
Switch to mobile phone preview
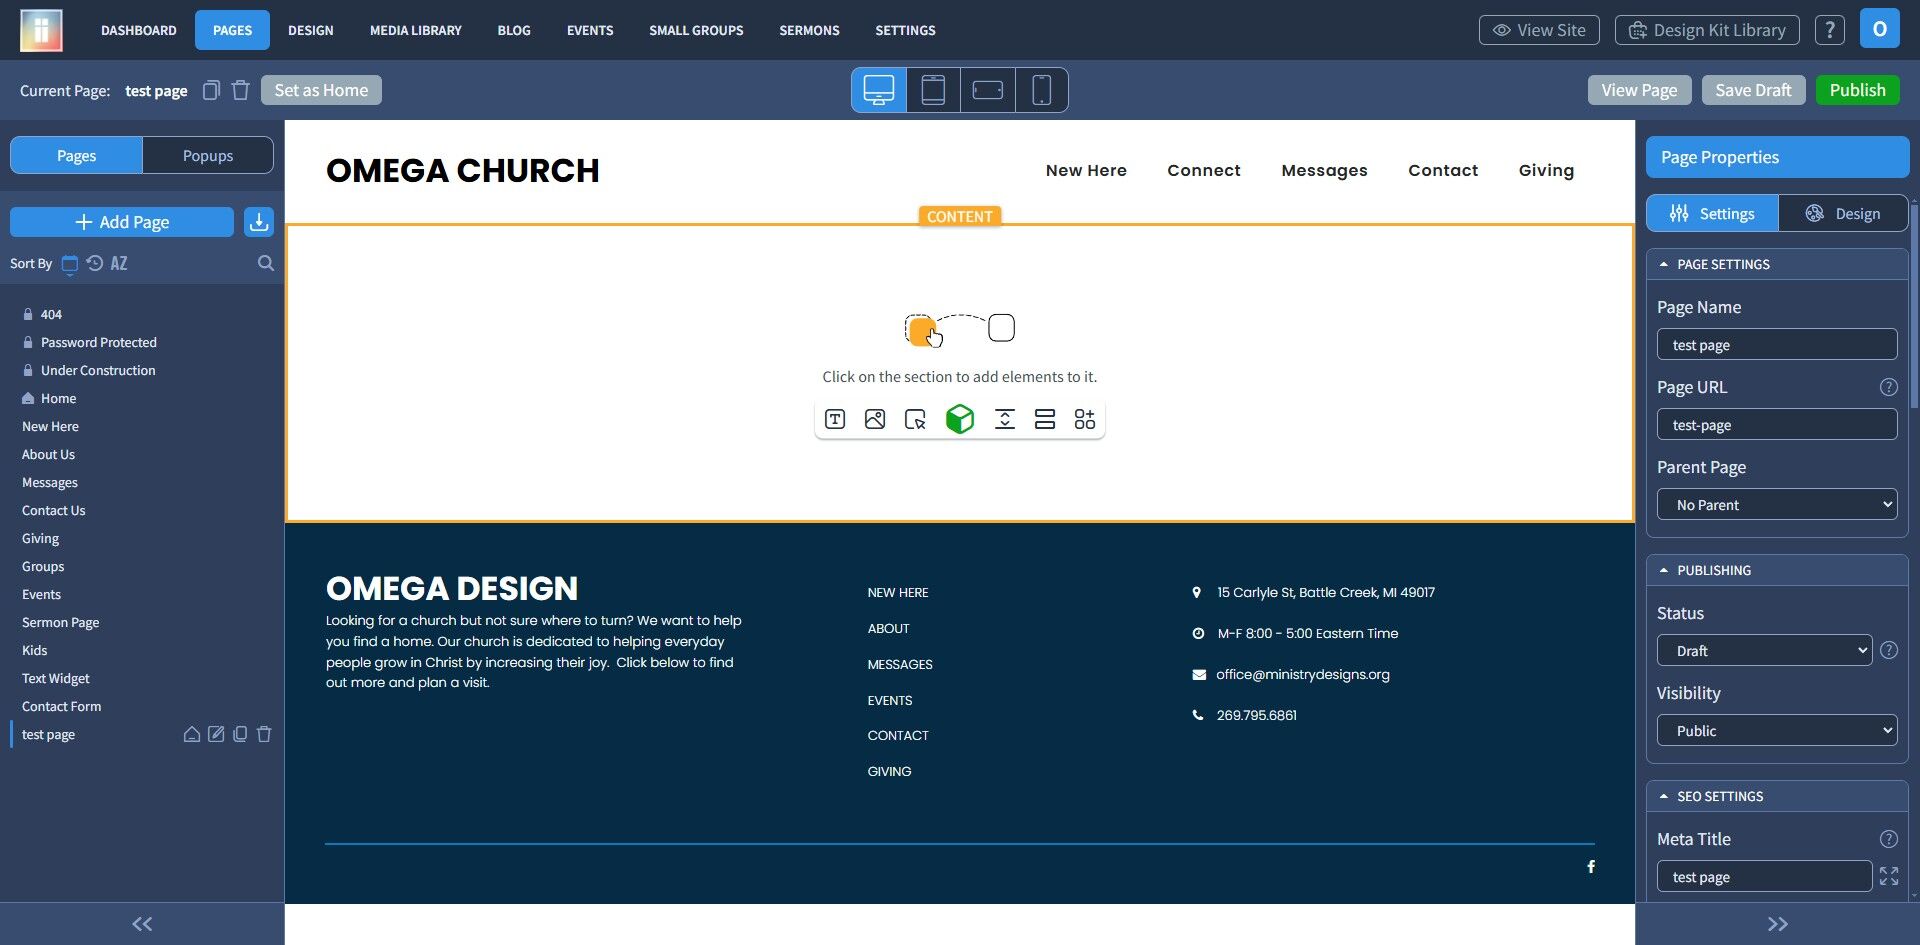click(x=1041, y=90)
